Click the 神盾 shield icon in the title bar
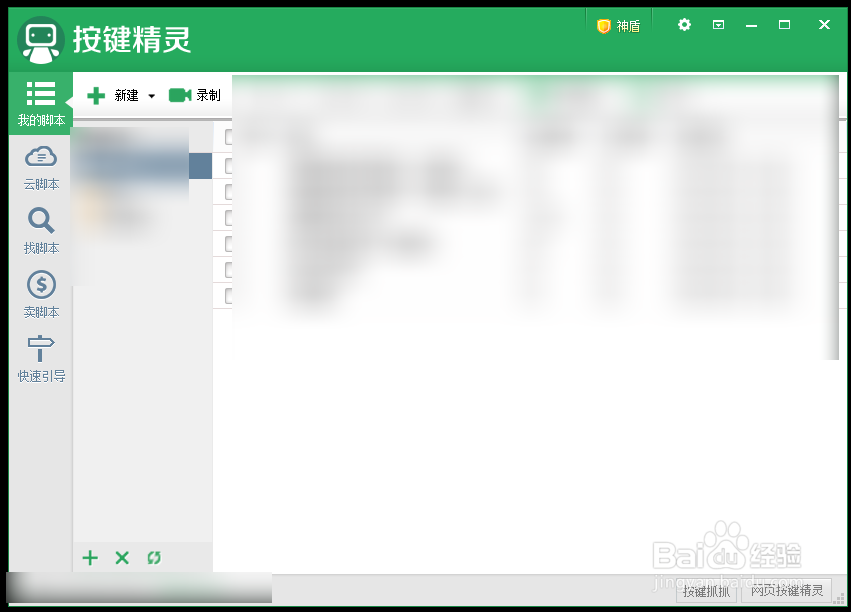Screen dimensions: 851x612 (618, 26)
